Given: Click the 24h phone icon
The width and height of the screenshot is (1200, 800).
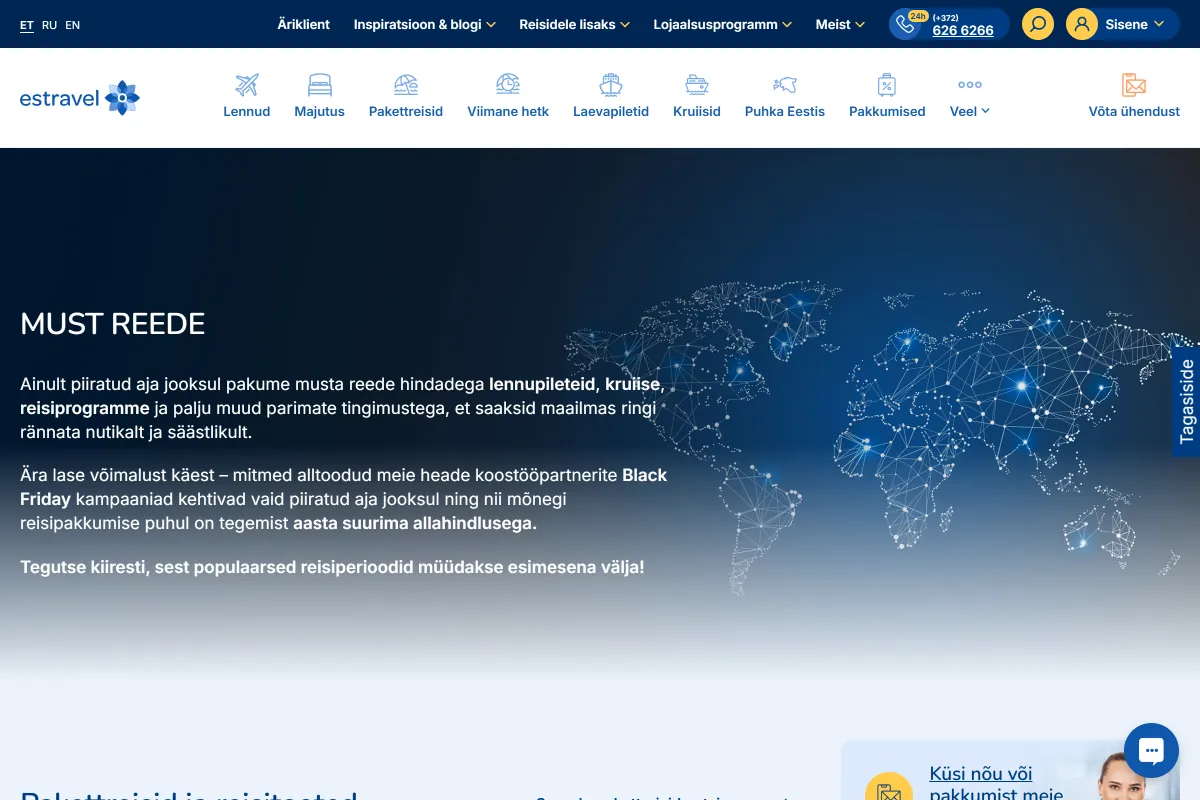Looking at the screenshot, I should [x=907, y=24].
